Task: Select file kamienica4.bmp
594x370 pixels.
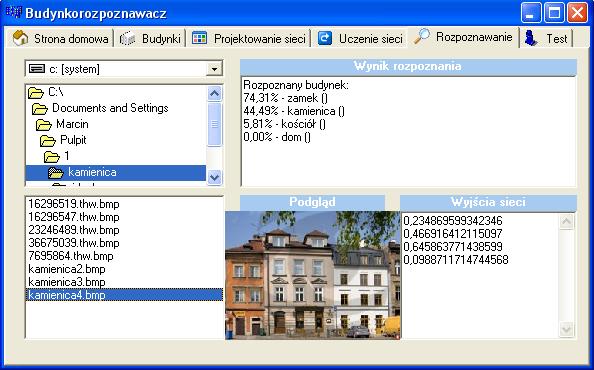Action: pos(124,295)
